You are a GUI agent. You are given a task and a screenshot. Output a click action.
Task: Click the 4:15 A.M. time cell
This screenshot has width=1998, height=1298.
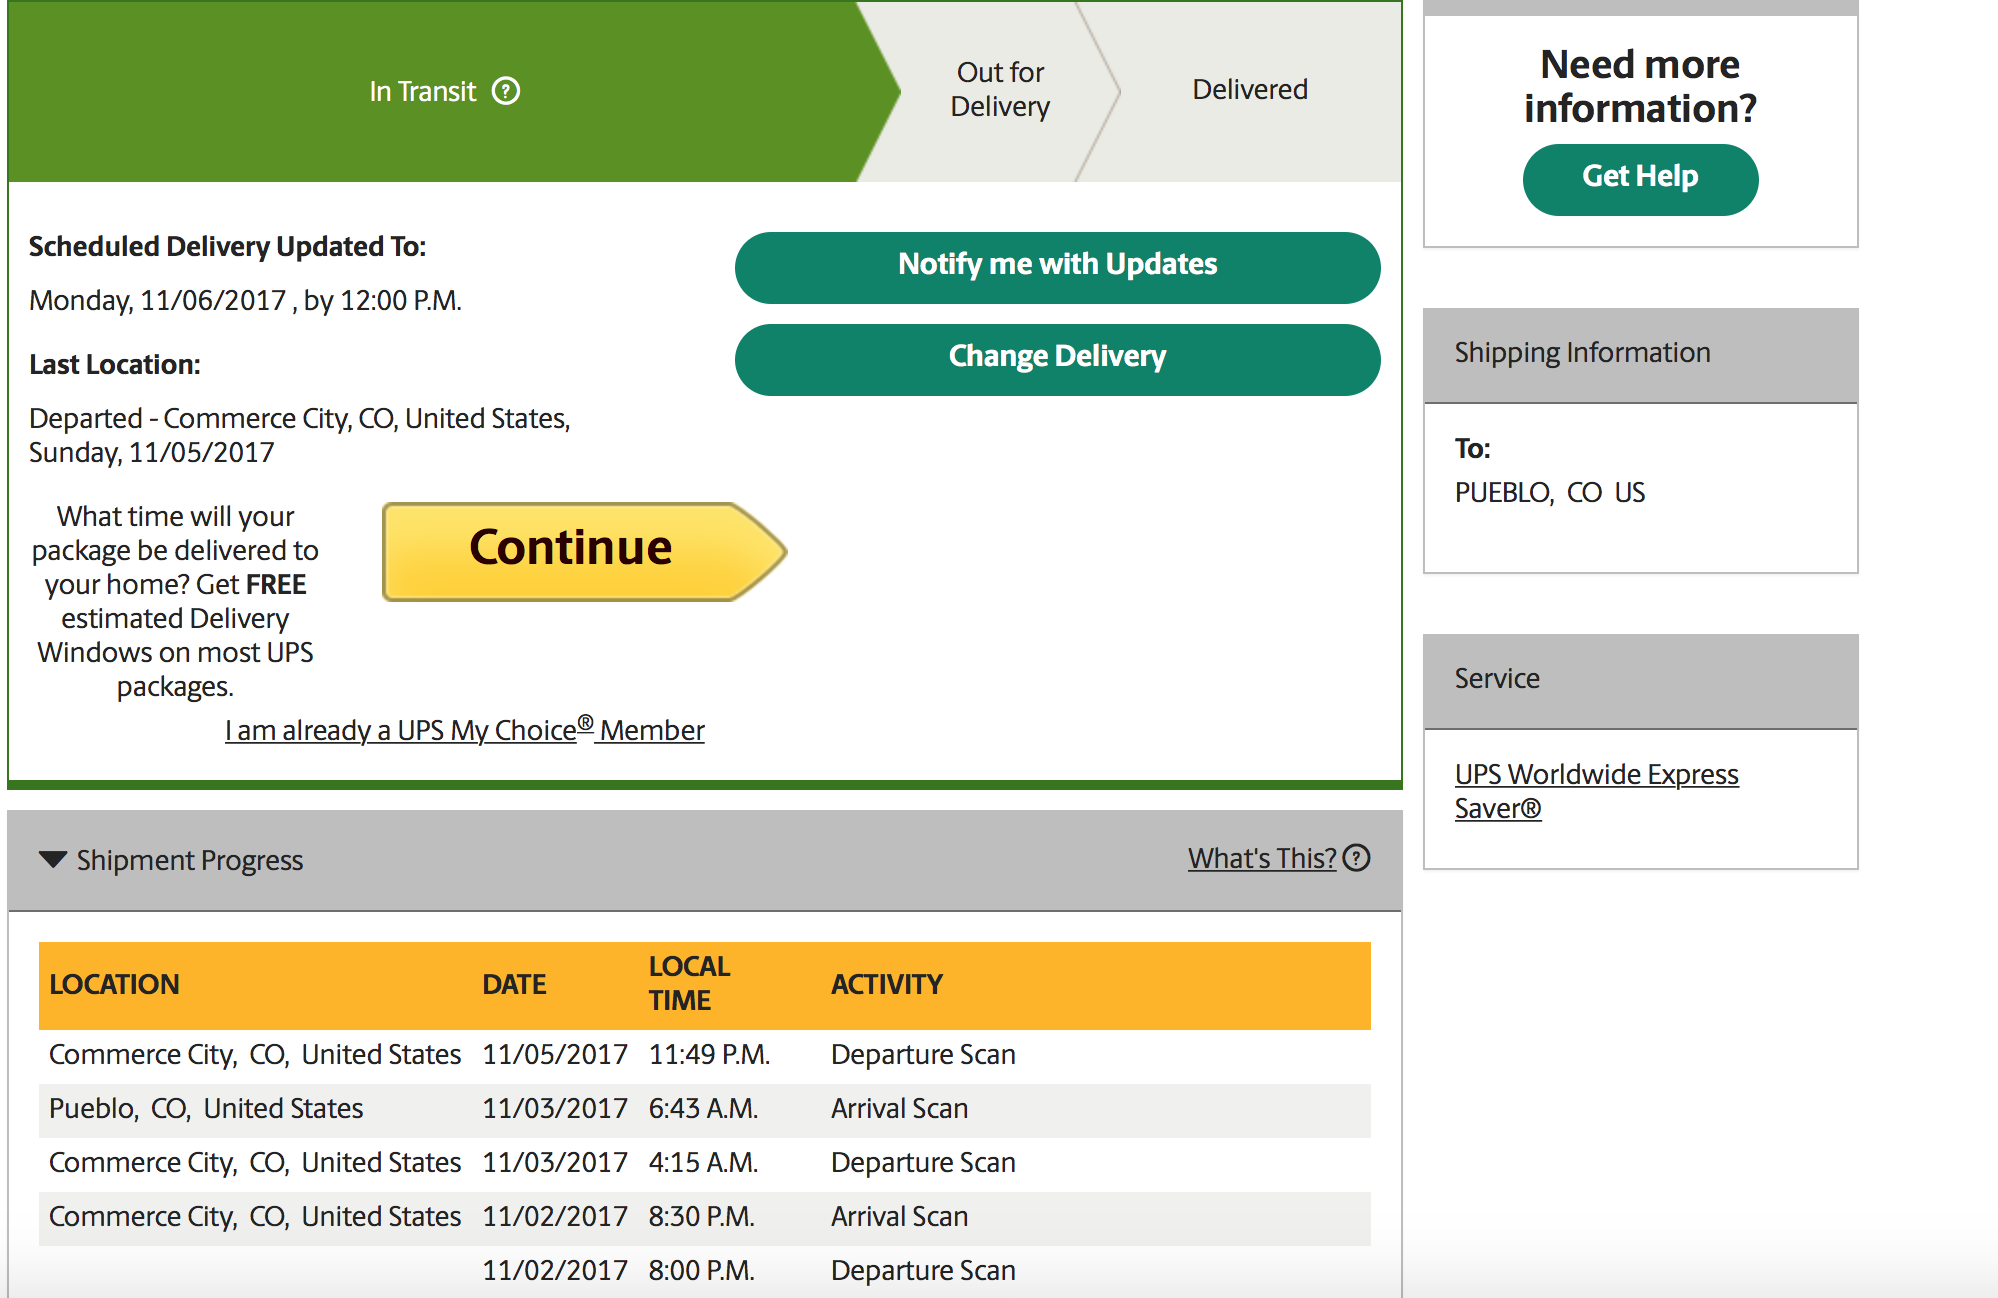pos(703,1162)
